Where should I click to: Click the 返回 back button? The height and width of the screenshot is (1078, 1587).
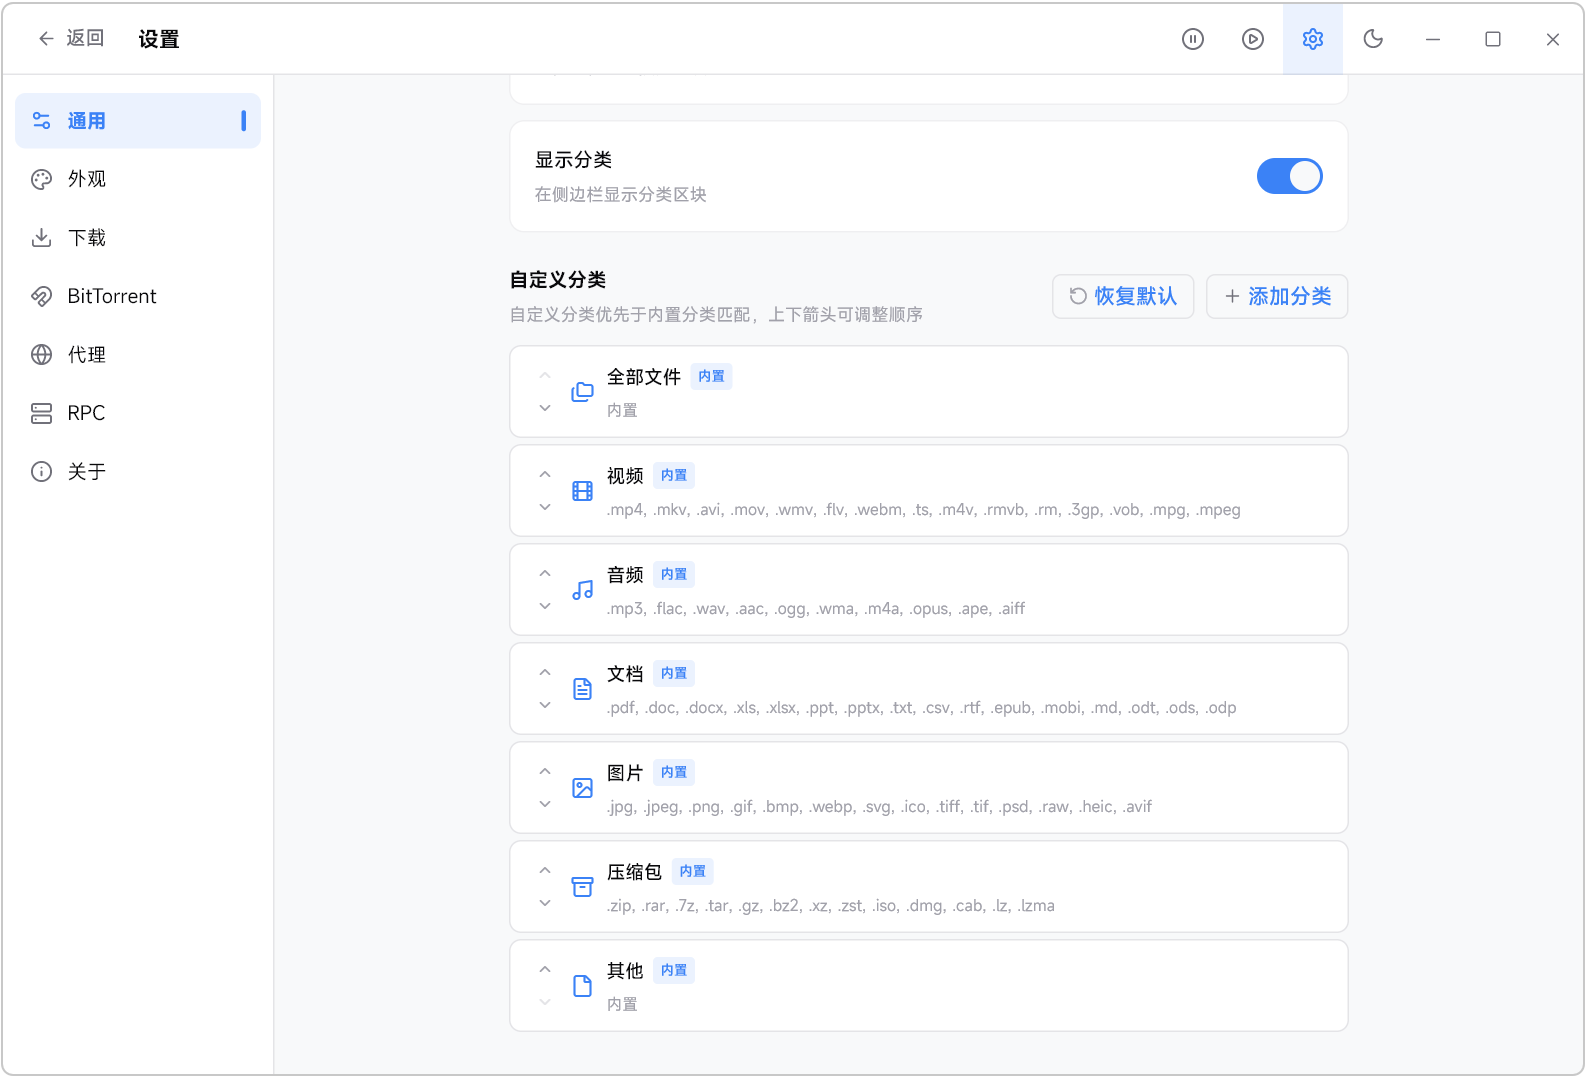coord(71,39)
